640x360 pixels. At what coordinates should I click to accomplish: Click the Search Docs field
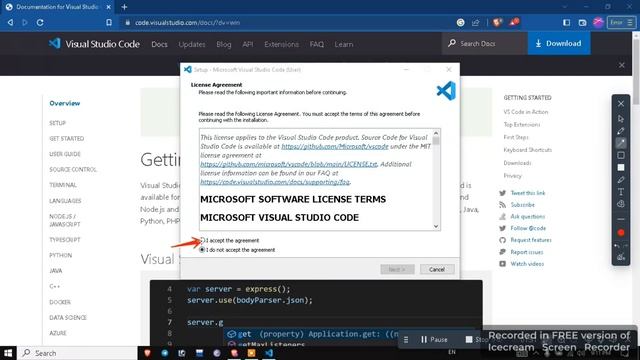tap(484, 43)
